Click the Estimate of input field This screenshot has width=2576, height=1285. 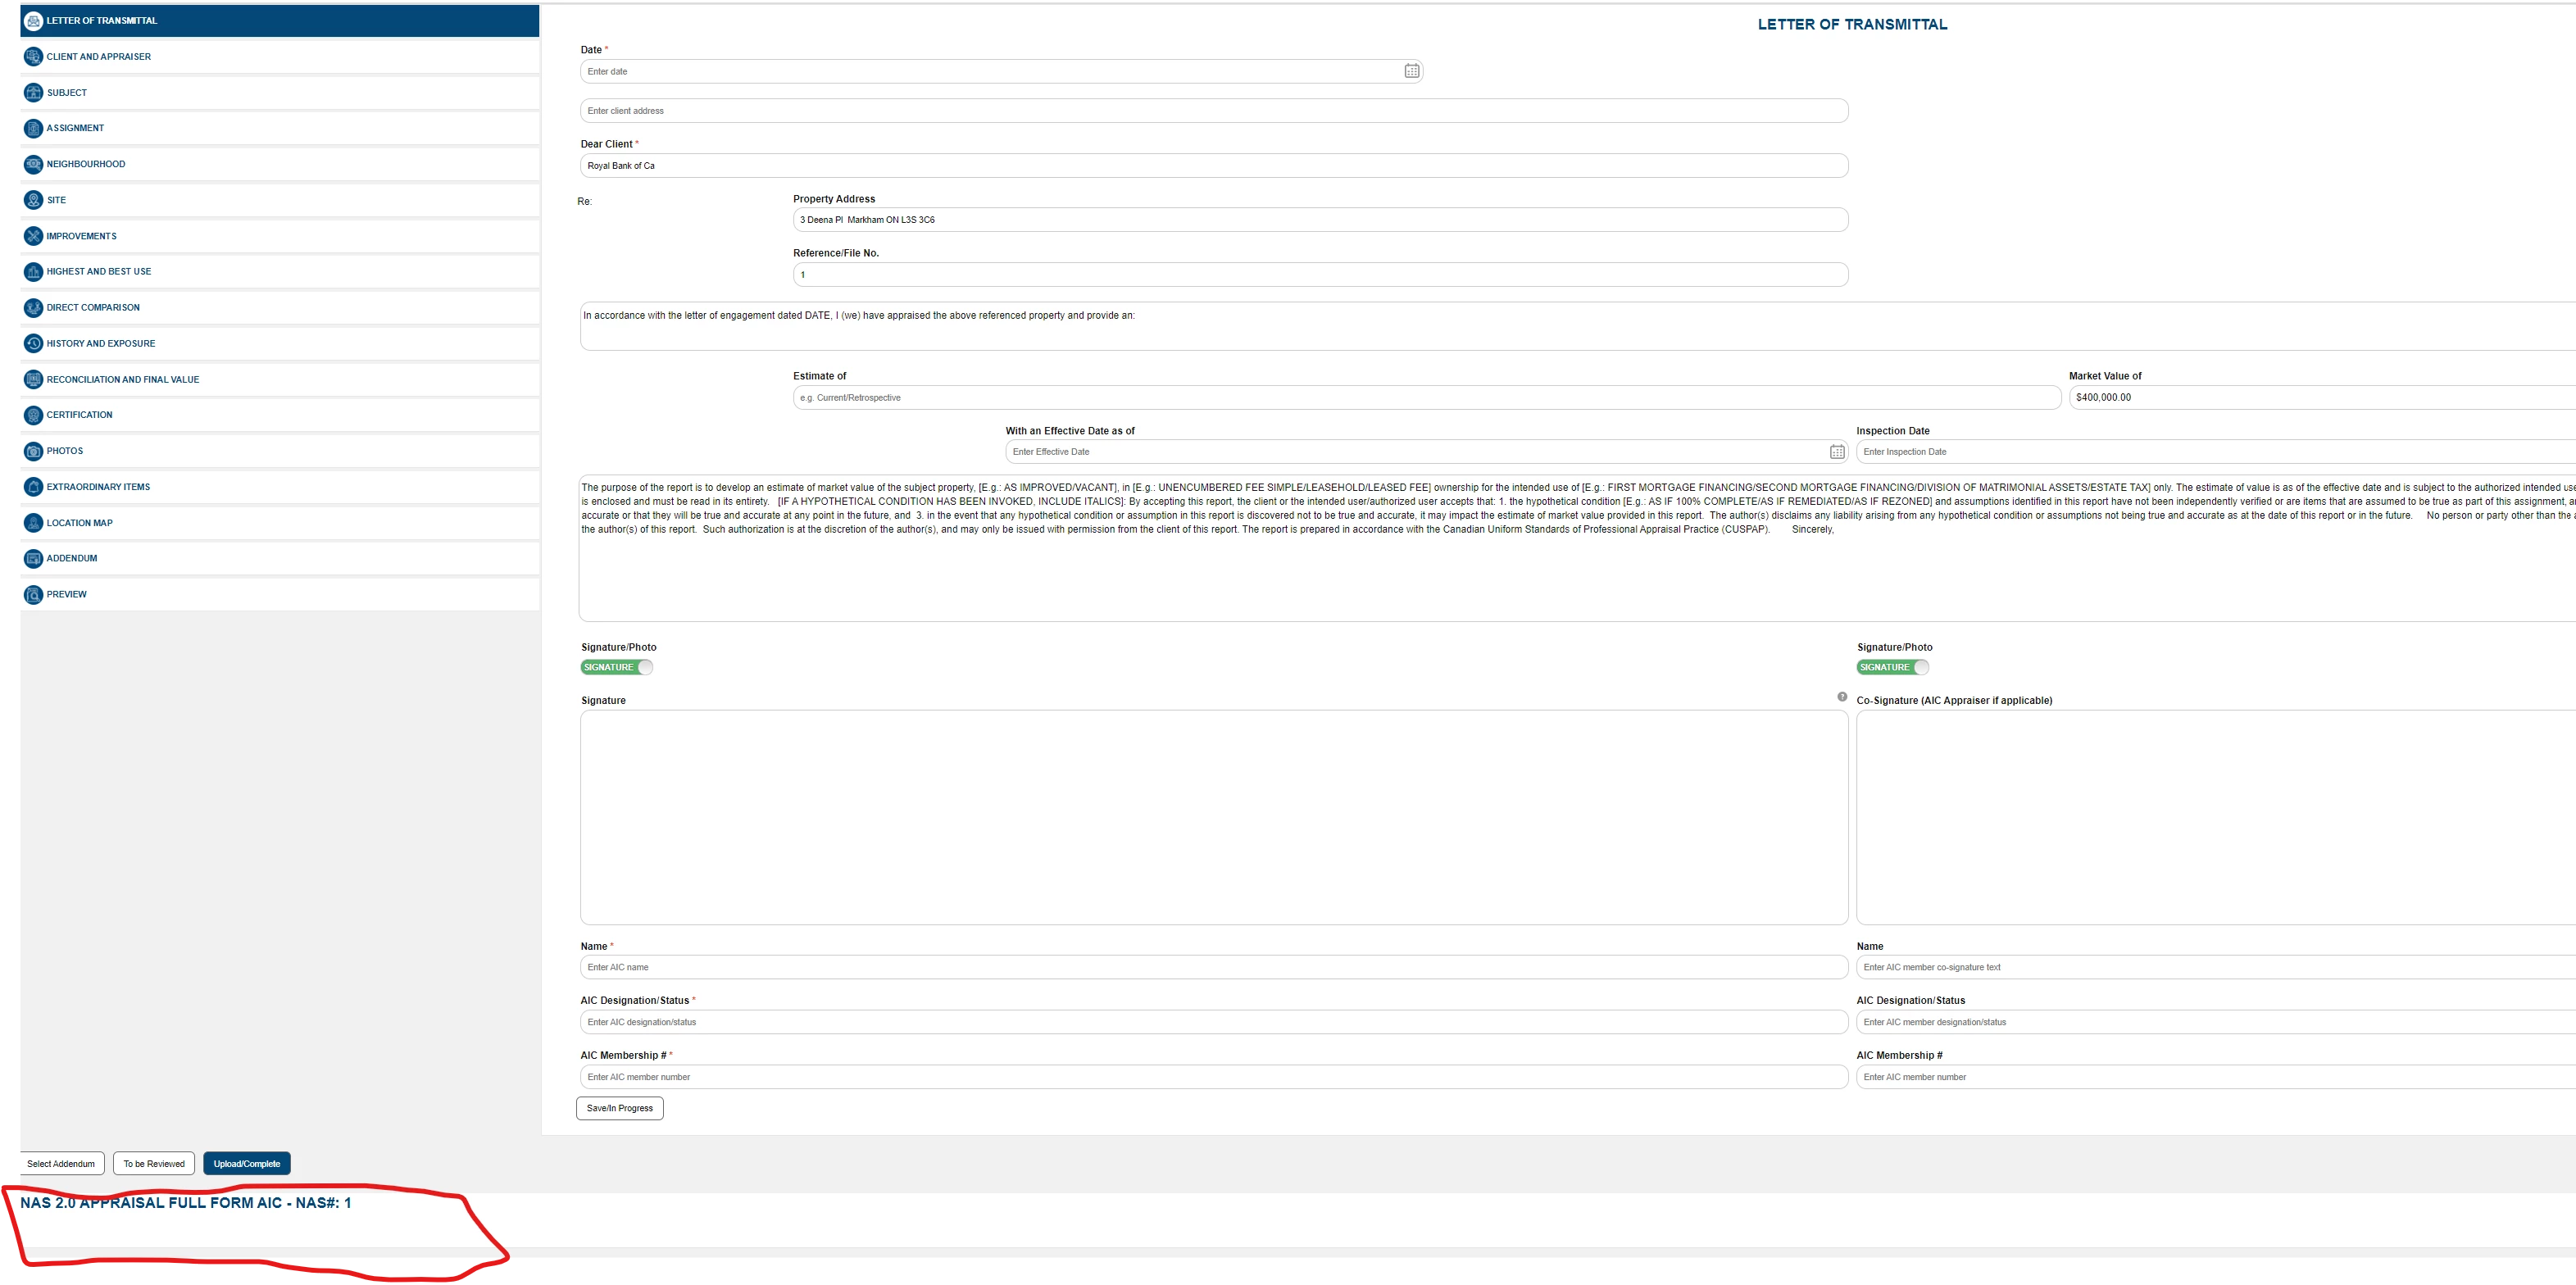coord(1426,398)
